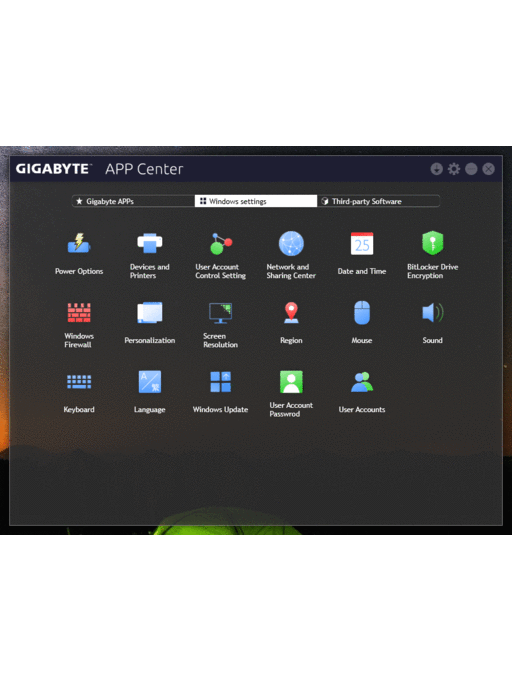Click the download arrow icon in title bar

coord(437,169)
